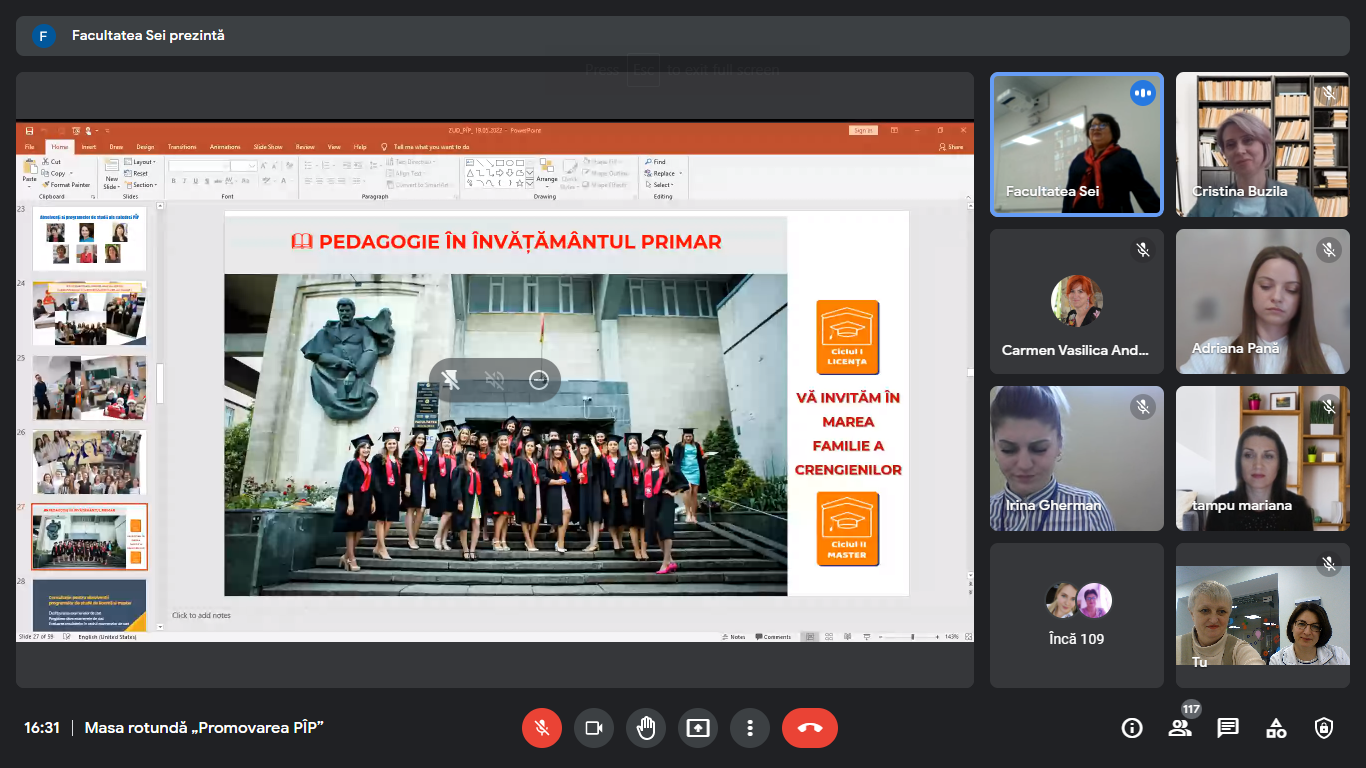
Task: Open the chat panel icon
Action: click(x=1228, y=728)
